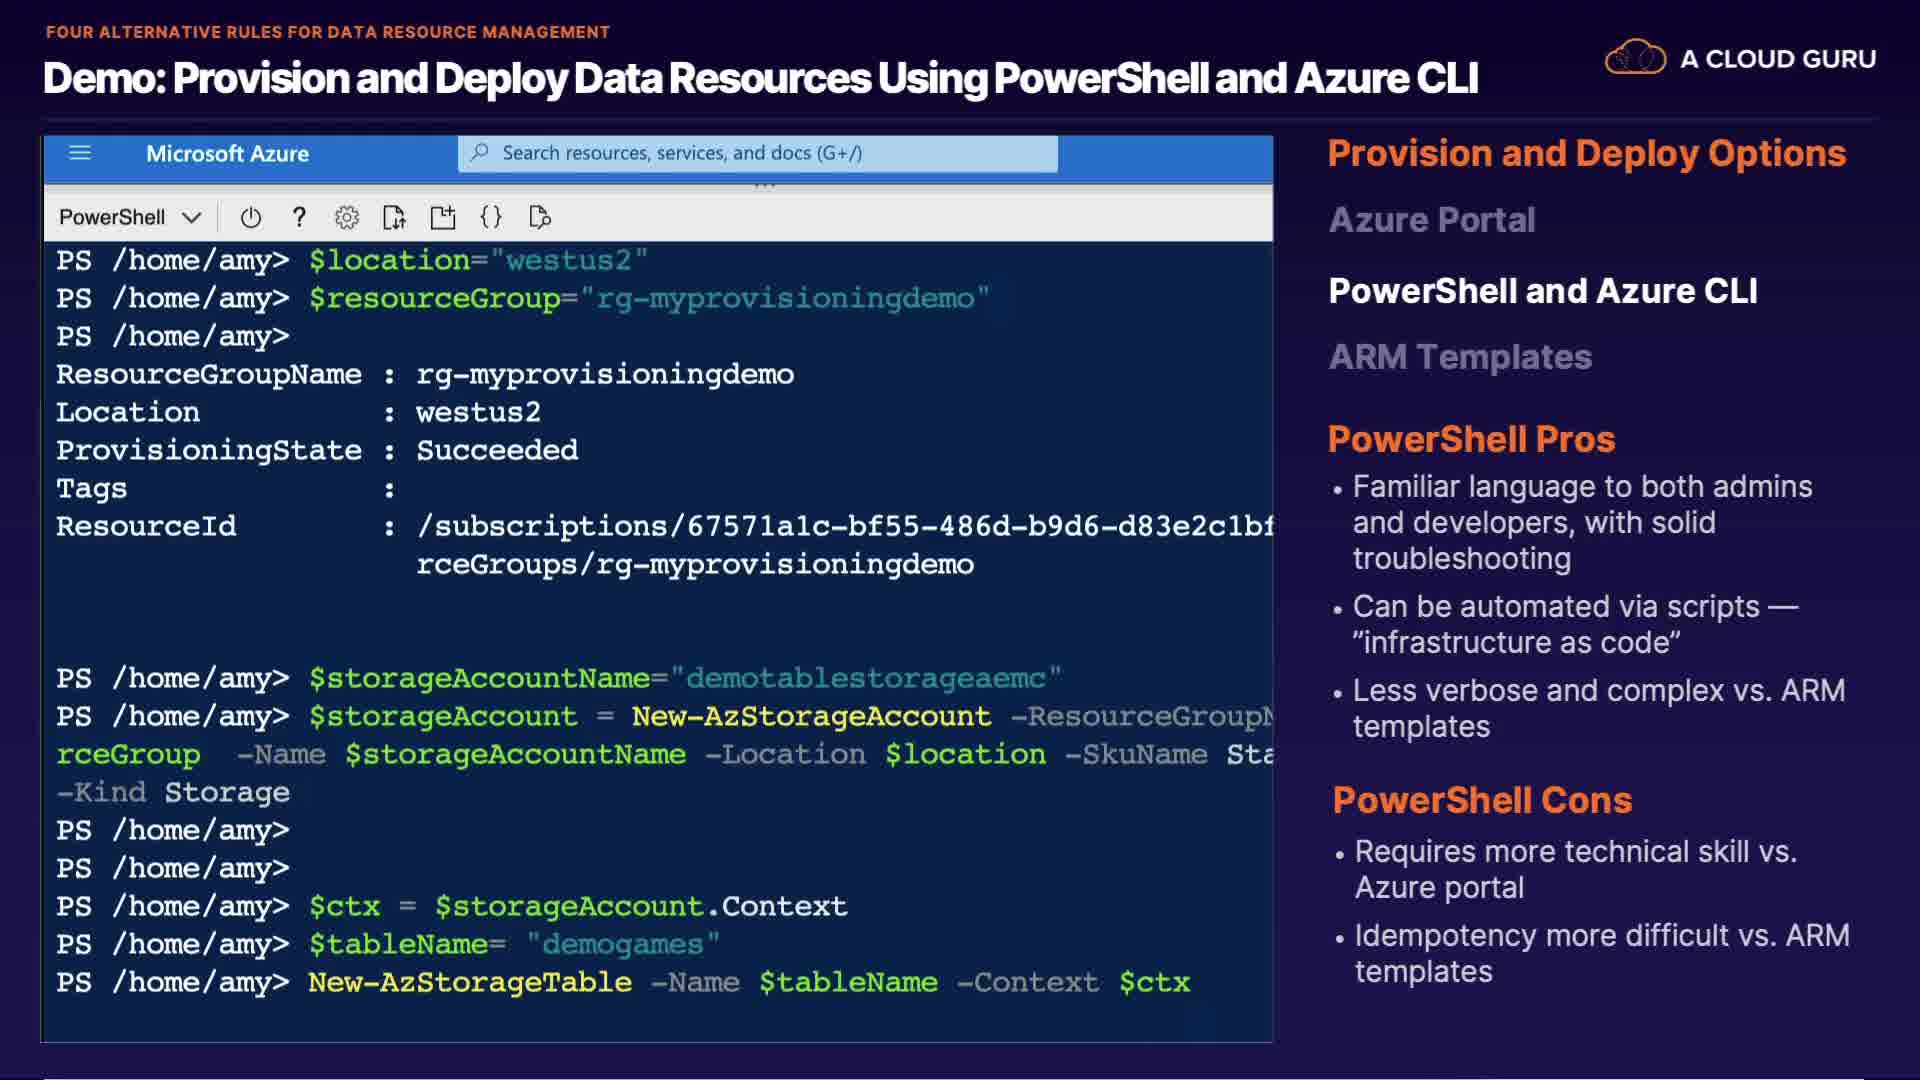Click the Microsoft Azure home title

coord(227,154)
